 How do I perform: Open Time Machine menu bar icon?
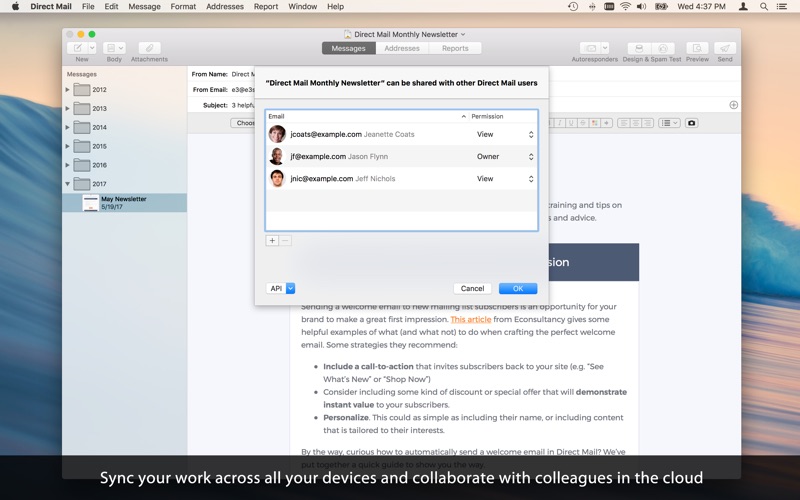coord(573,7)
